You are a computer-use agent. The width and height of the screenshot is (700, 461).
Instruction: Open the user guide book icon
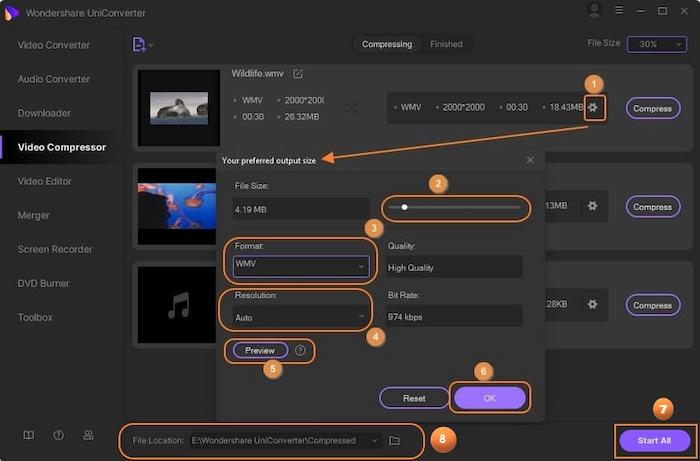pos(29,435)
